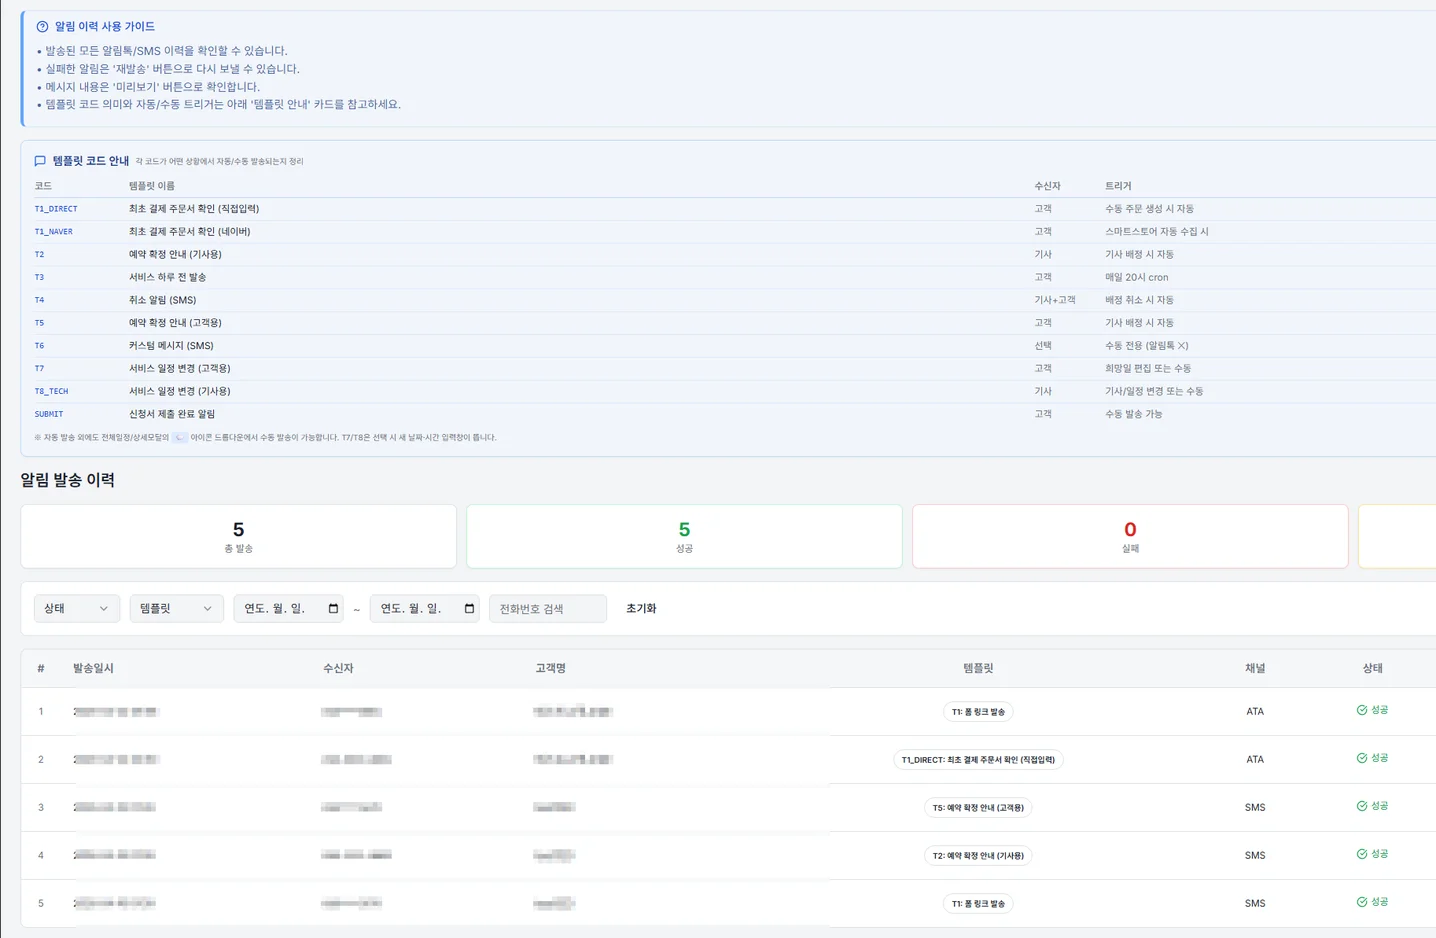Click the 고객명 column header

click(x=550, y=668)
